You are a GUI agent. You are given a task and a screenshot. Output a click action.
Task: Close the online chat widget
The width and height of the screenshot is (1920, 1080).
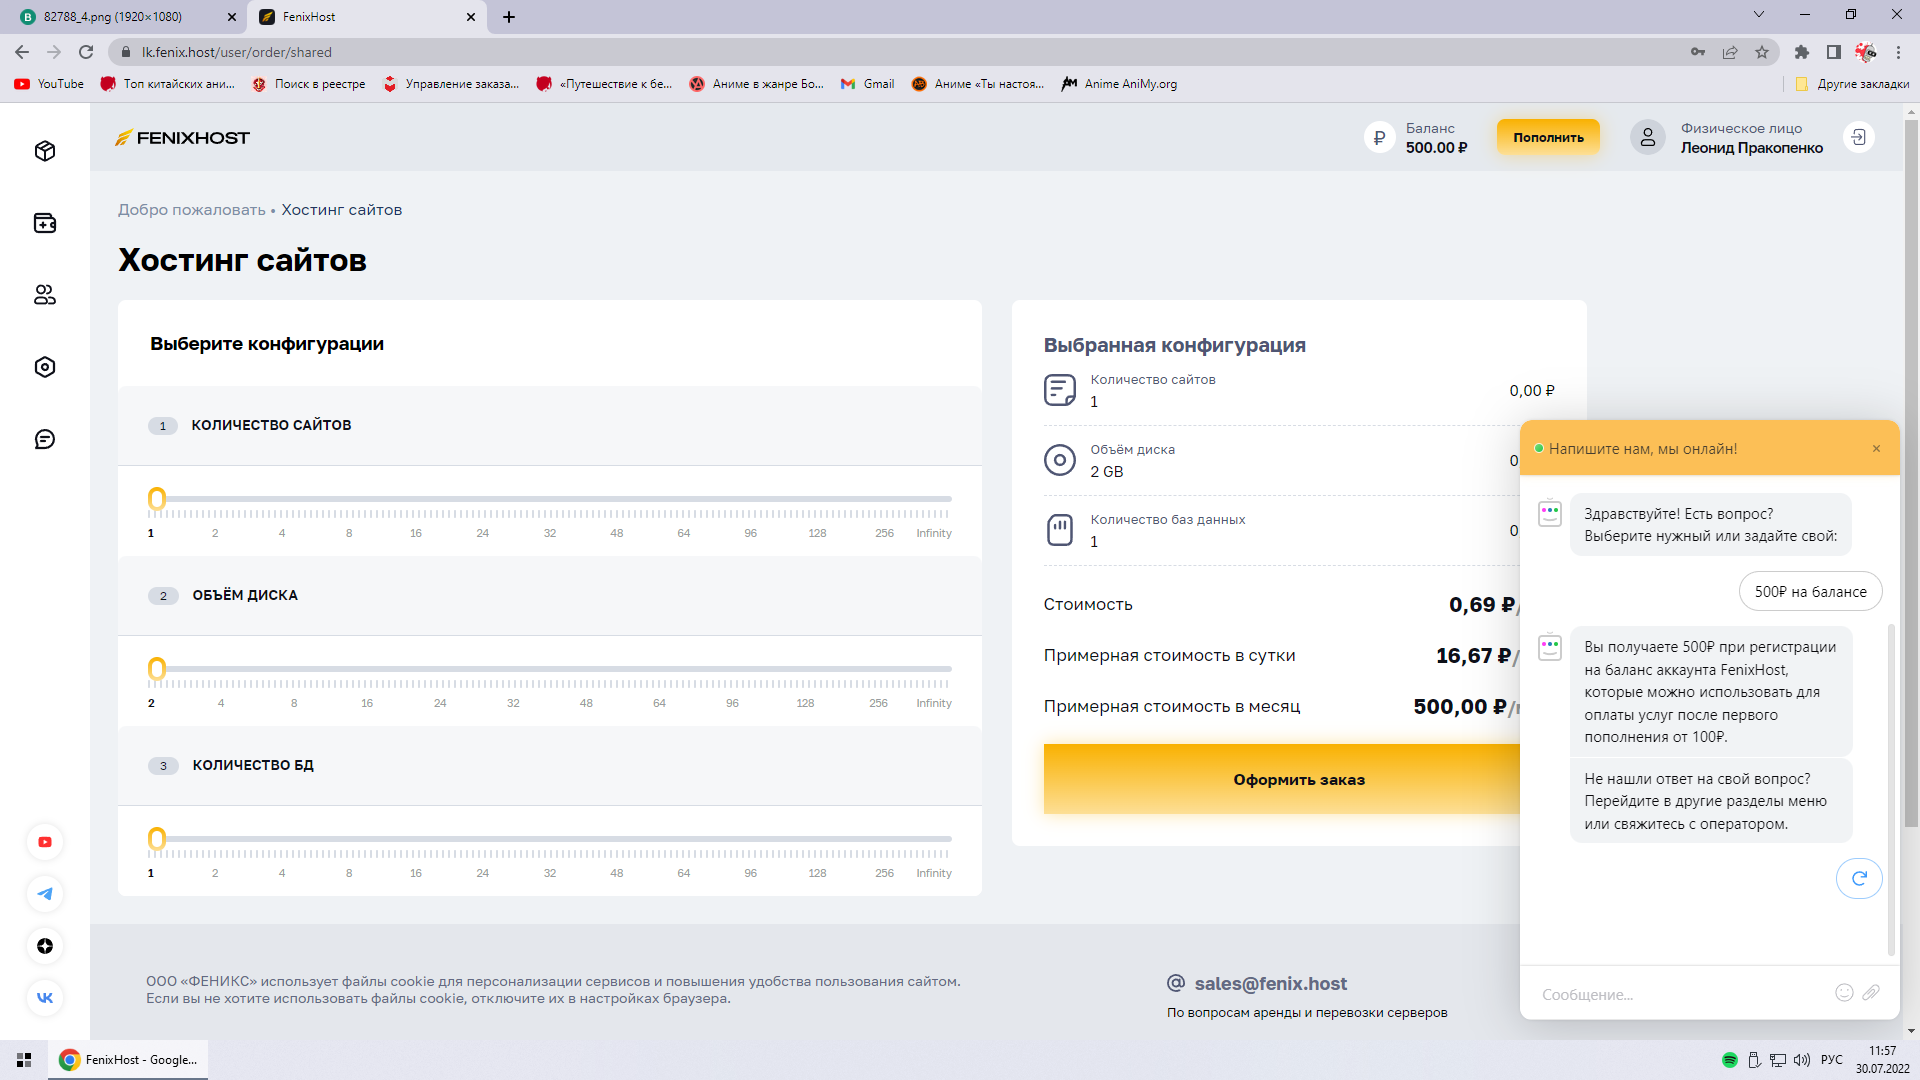tap(1876, 449)
